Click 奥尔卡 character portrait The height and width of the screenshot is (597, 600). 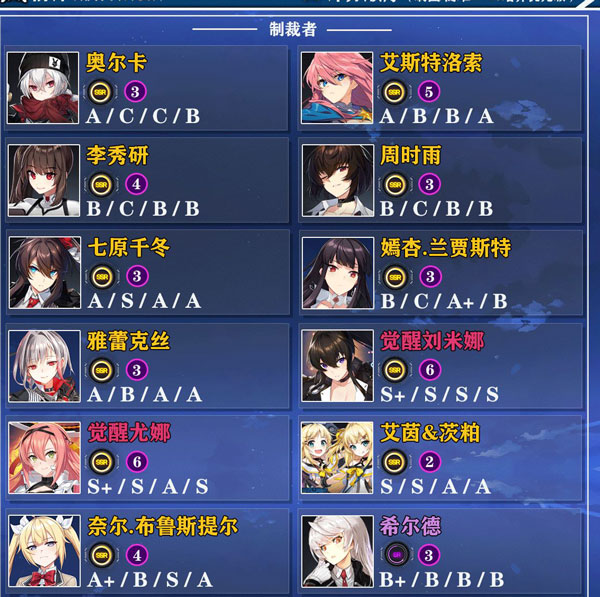click(x=43, y=88)
